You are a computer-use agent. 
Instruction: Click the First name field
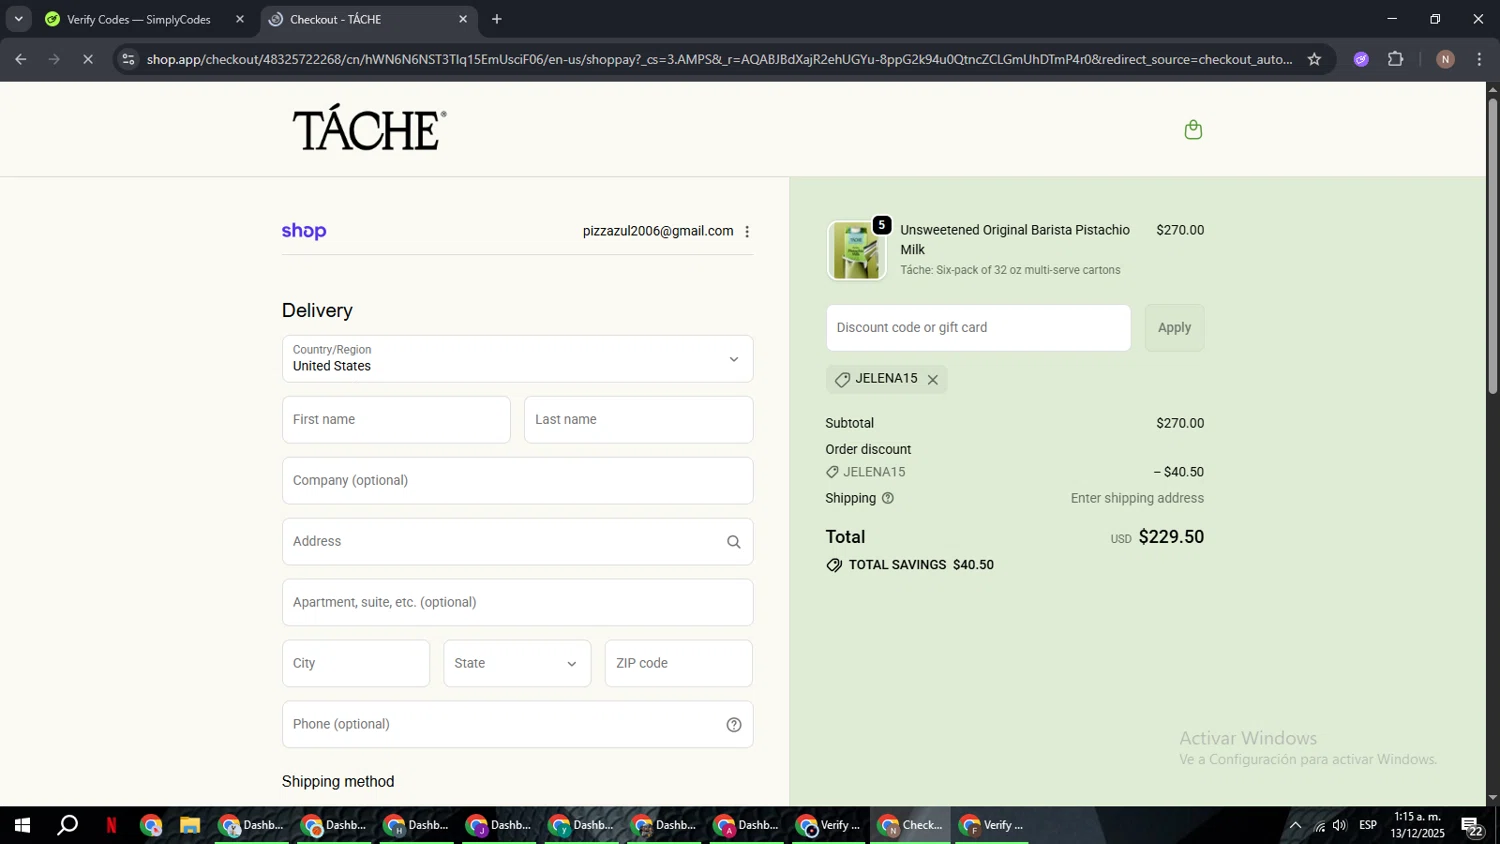pos(396,420)
